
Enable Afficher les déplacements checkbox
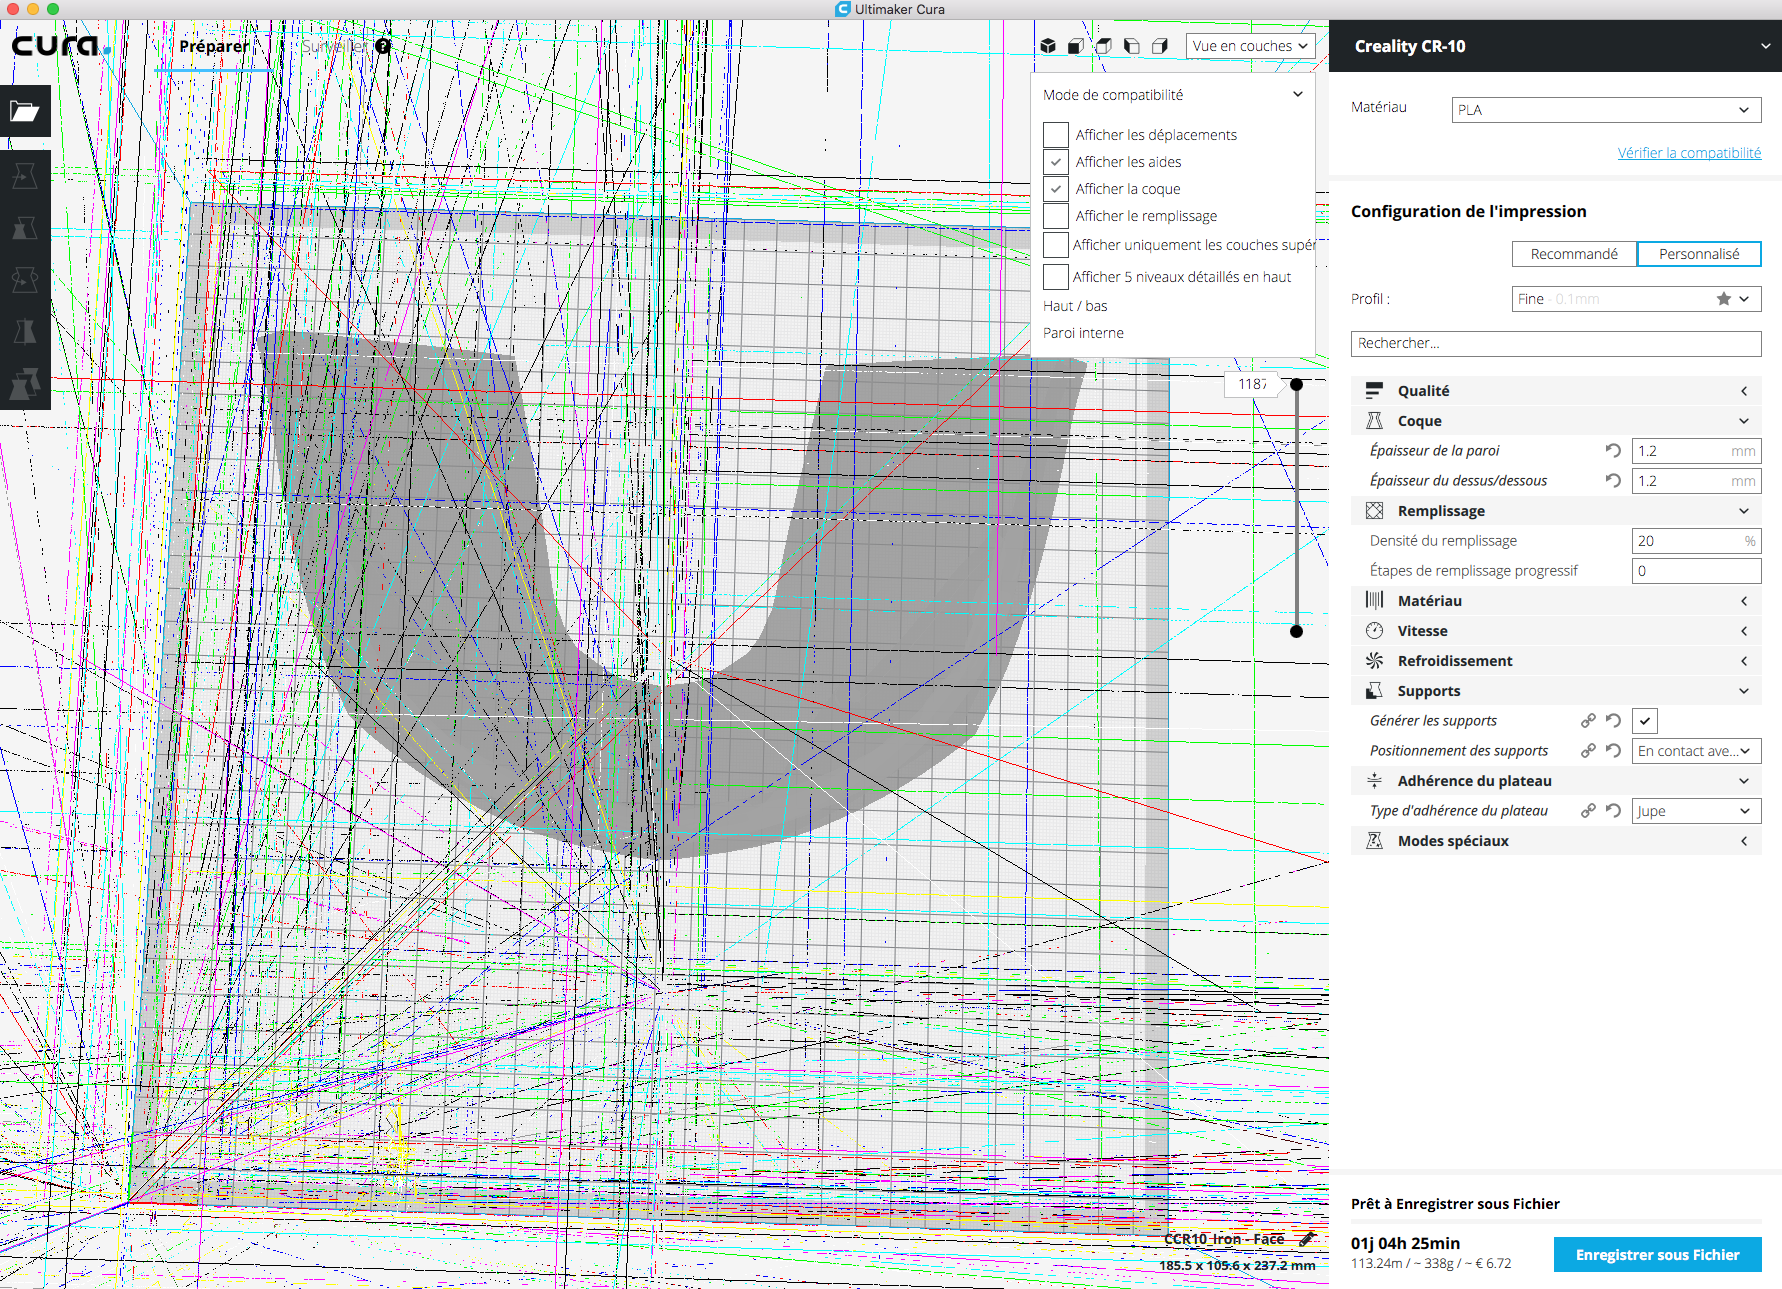click(1056, 135)
